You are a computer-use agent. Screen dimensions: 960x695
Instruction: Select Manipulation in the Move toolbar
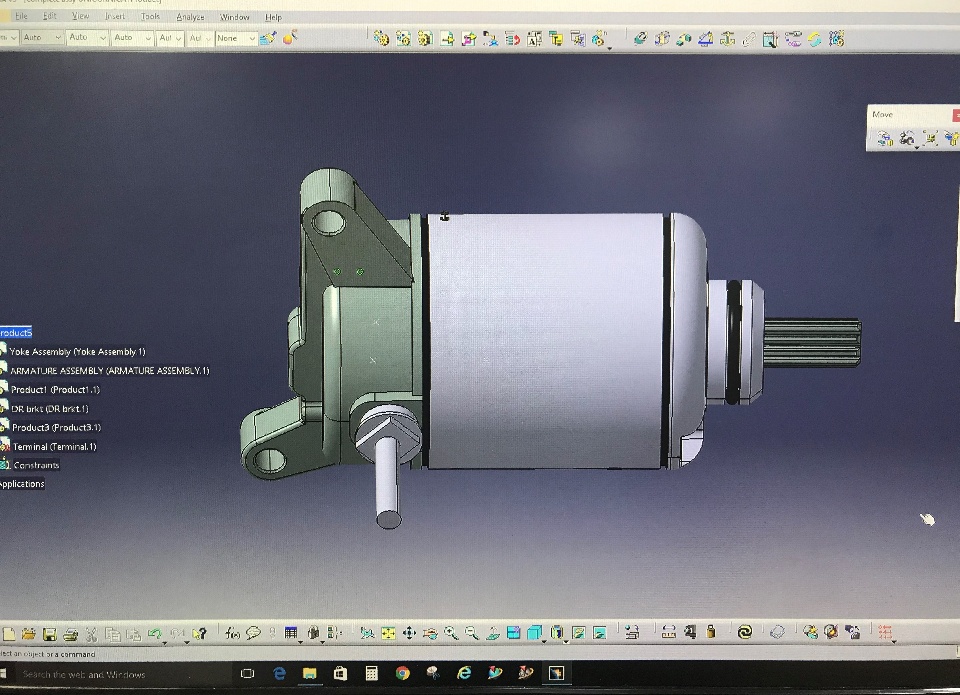pyautogui.click(x=885, y=138)
